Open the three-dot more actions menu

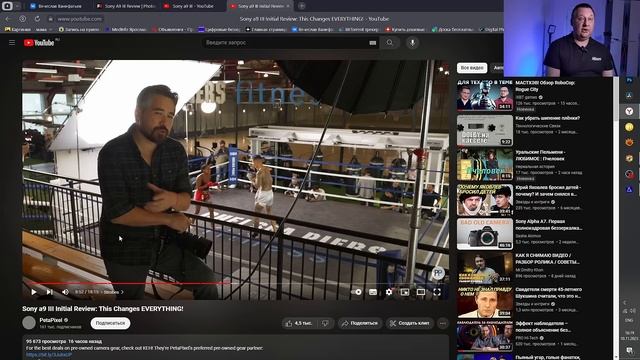click(442, 323)
